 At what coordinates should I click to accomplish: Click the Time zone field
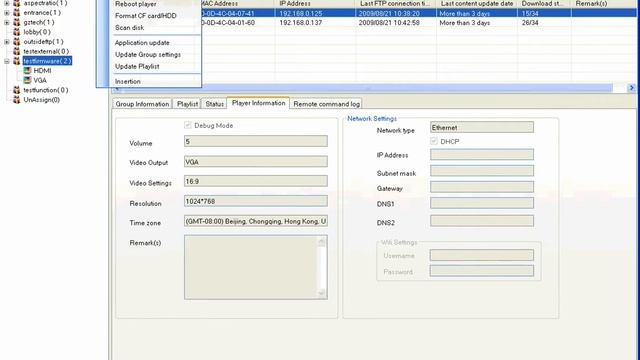[256, 221]
